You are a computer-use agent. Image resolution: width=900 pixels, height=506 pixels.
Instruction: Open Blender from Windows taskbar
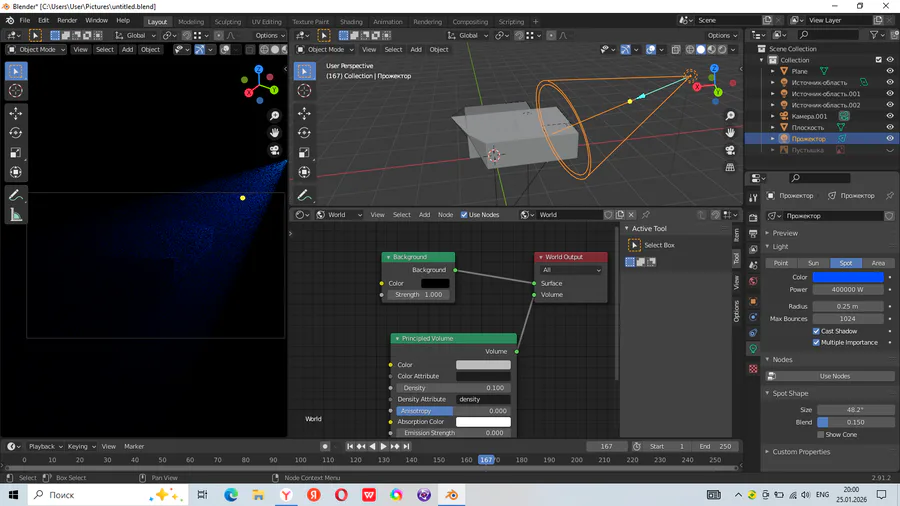point(452,495)
